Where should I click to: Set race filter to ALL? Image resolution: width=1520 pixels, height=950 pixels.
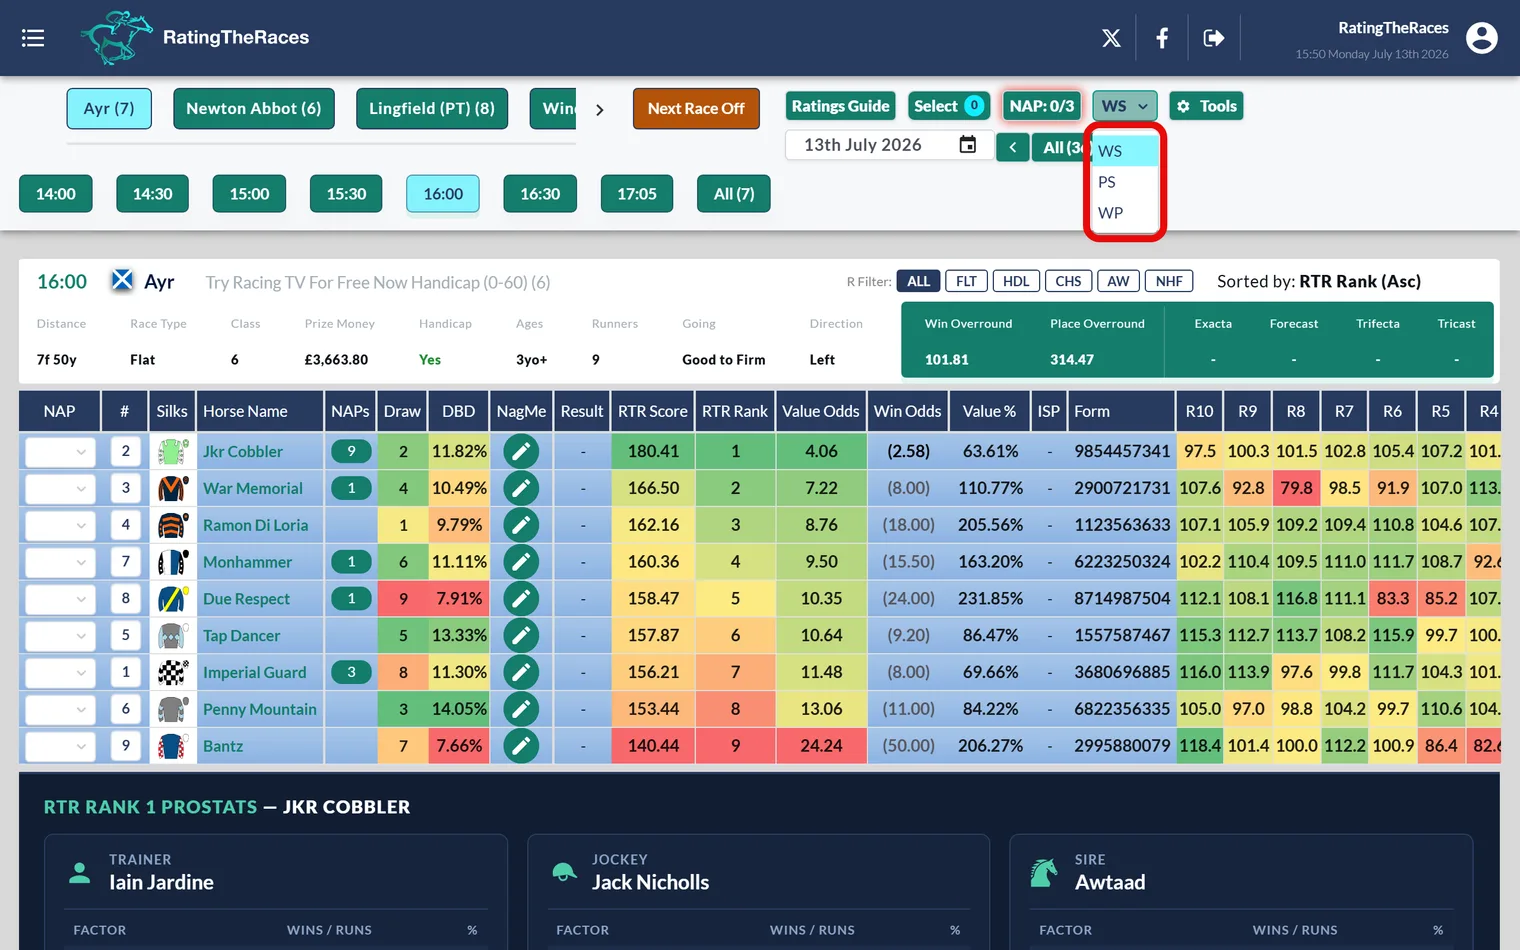click(918, 281)
